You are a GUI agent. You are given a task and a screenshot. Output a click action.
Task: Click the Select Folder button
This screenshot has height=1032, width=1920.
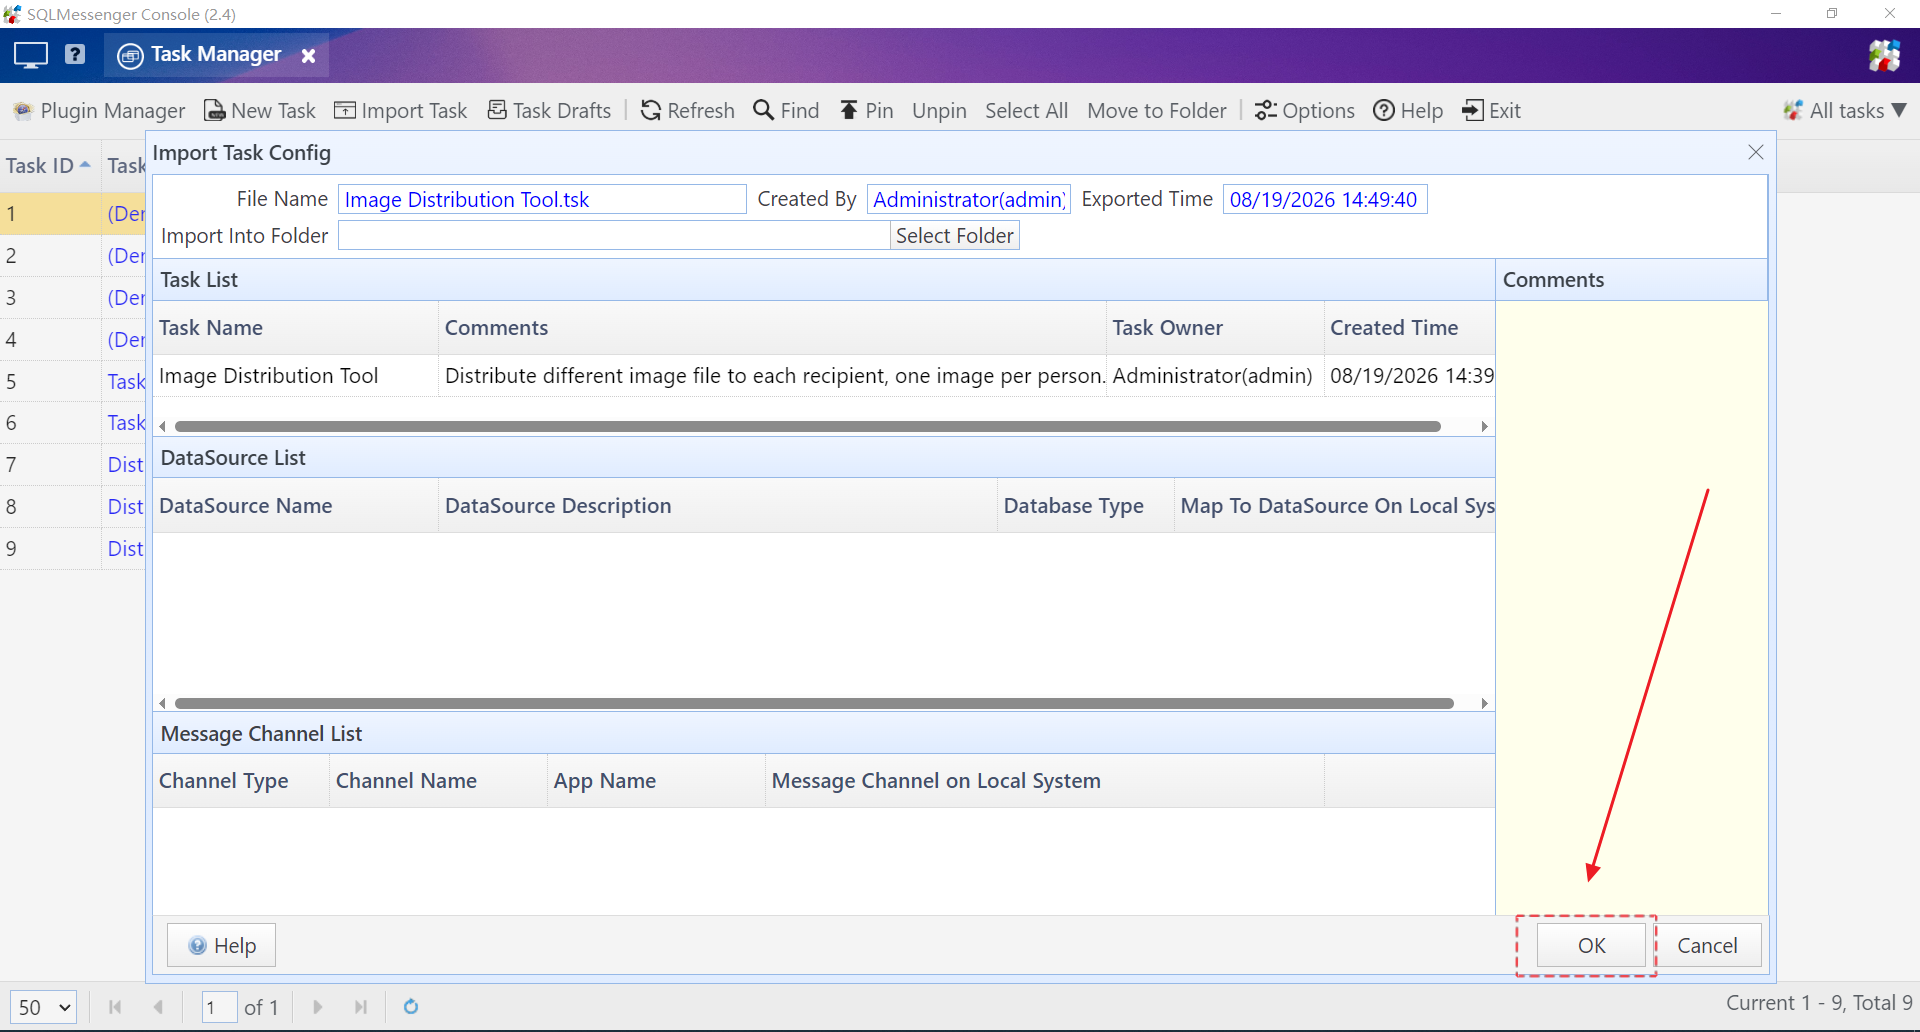tap(955, 235)
